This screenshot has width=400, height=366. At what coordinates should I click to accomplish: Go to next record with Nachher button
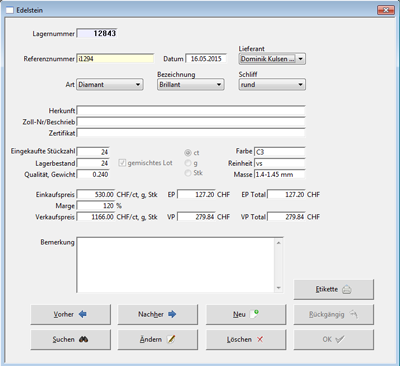coord(158,314)
